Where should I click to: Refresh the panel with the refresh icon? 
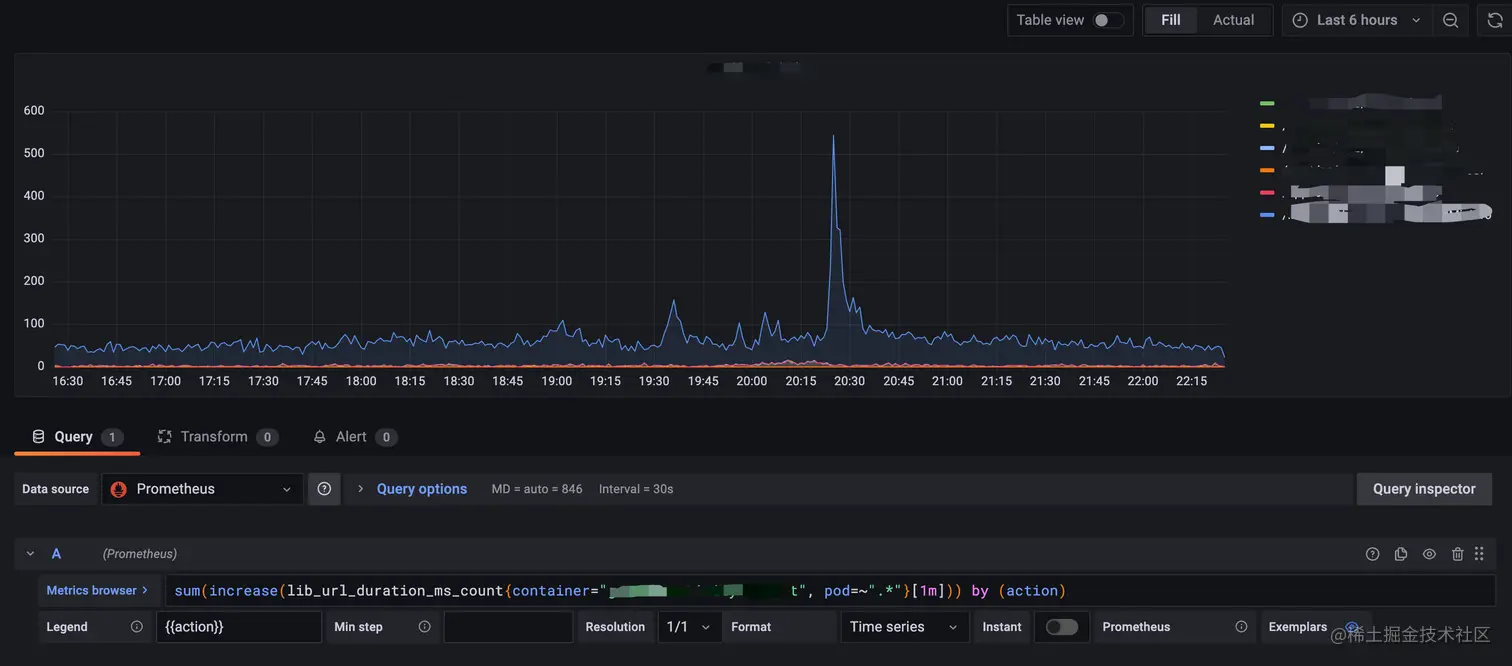tap(1495, 20)
